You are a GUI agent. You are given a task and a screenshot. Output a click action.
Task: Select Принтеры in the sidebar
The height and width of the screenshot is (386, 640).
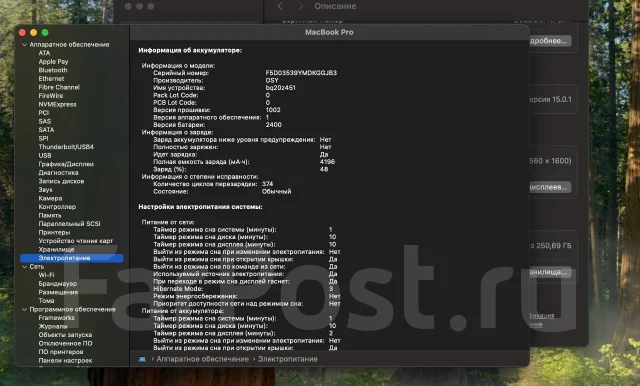pos(54,232)
